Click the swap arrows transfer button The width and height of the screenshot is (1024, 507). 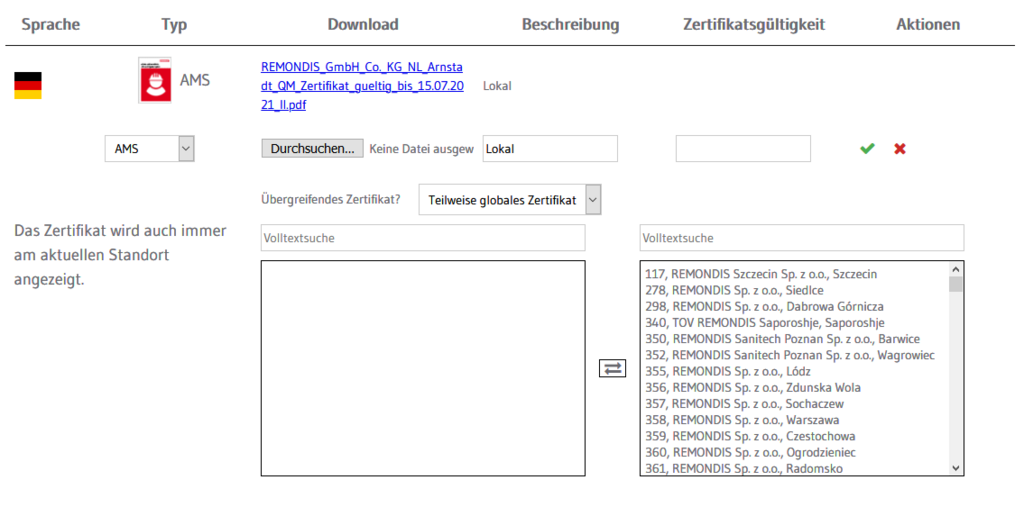click(x=613, y=368)
